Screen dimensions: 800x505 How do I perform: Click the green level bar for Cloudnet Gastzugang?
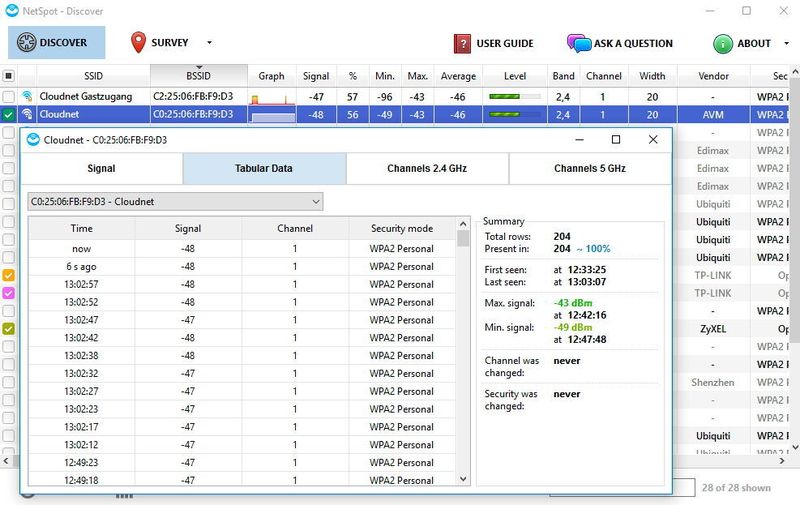click(x=515, y=97)
